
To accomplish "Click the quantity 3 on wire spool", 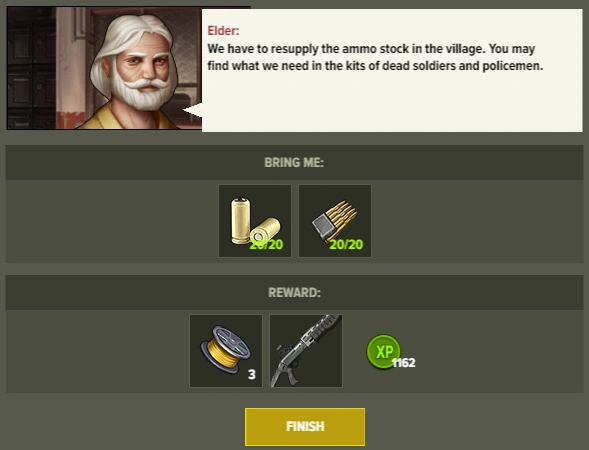I will (252, 374).
